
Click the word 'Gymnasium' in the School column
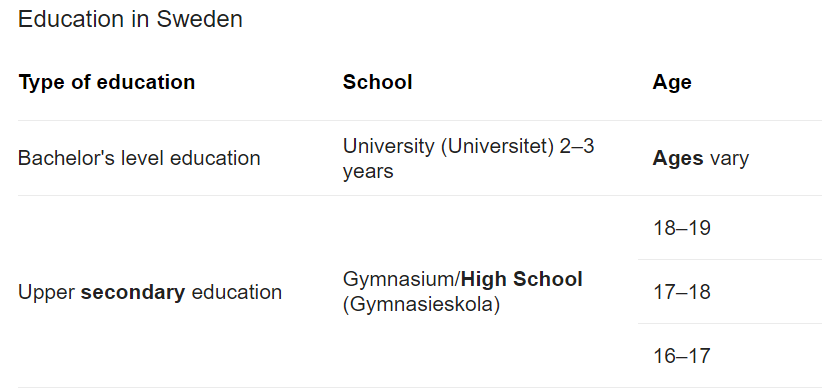[x=399, y=280]
